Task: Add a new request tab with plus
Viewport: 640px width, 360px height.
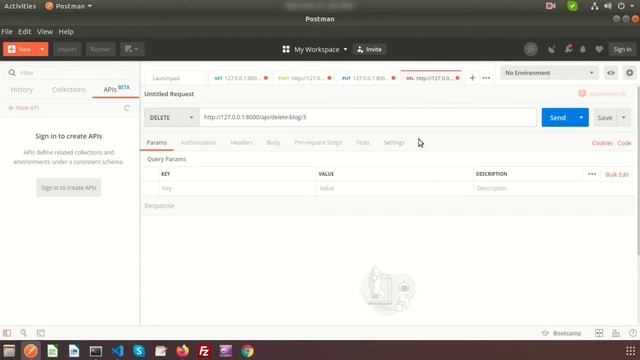Action: click(472, 78)
